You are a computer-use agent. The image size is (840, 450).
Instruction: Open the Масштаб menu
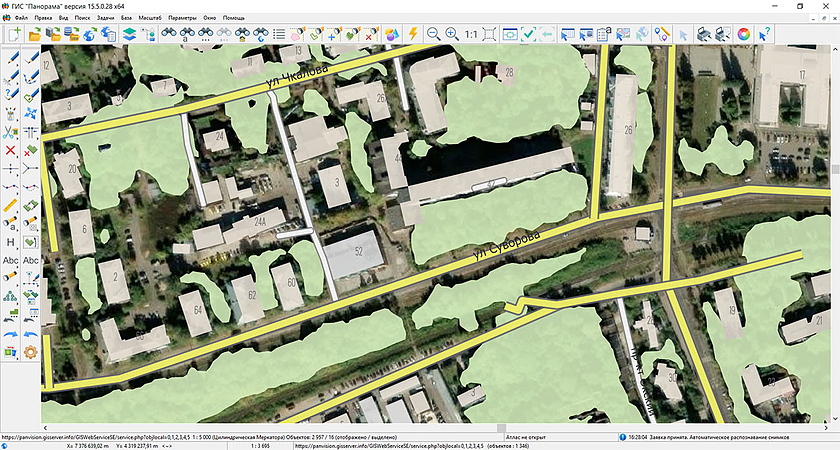tap(148, 18)
